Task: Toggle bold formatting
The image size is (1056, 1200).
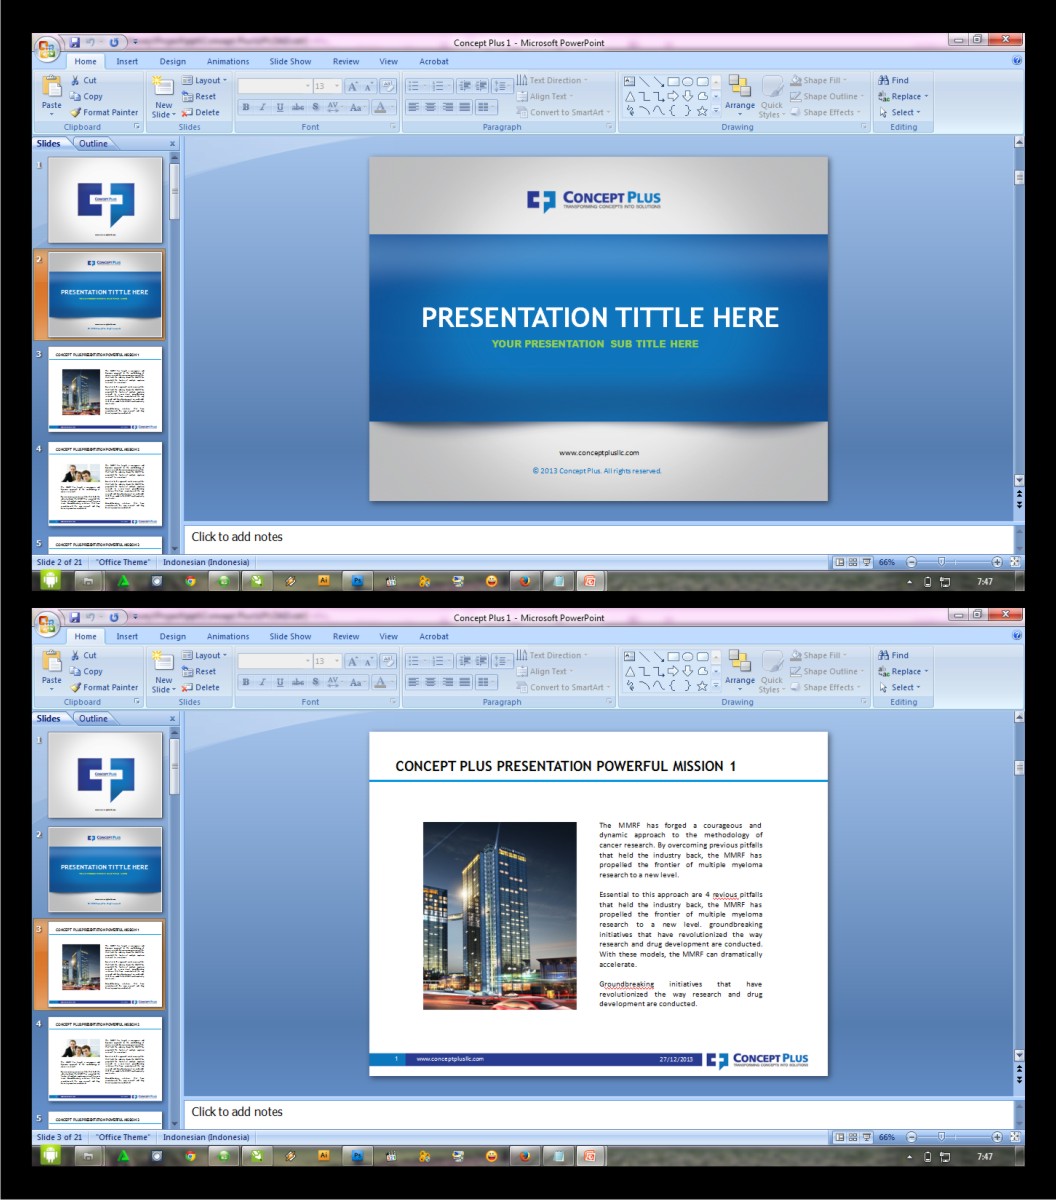Action: [x=245, y=104]
